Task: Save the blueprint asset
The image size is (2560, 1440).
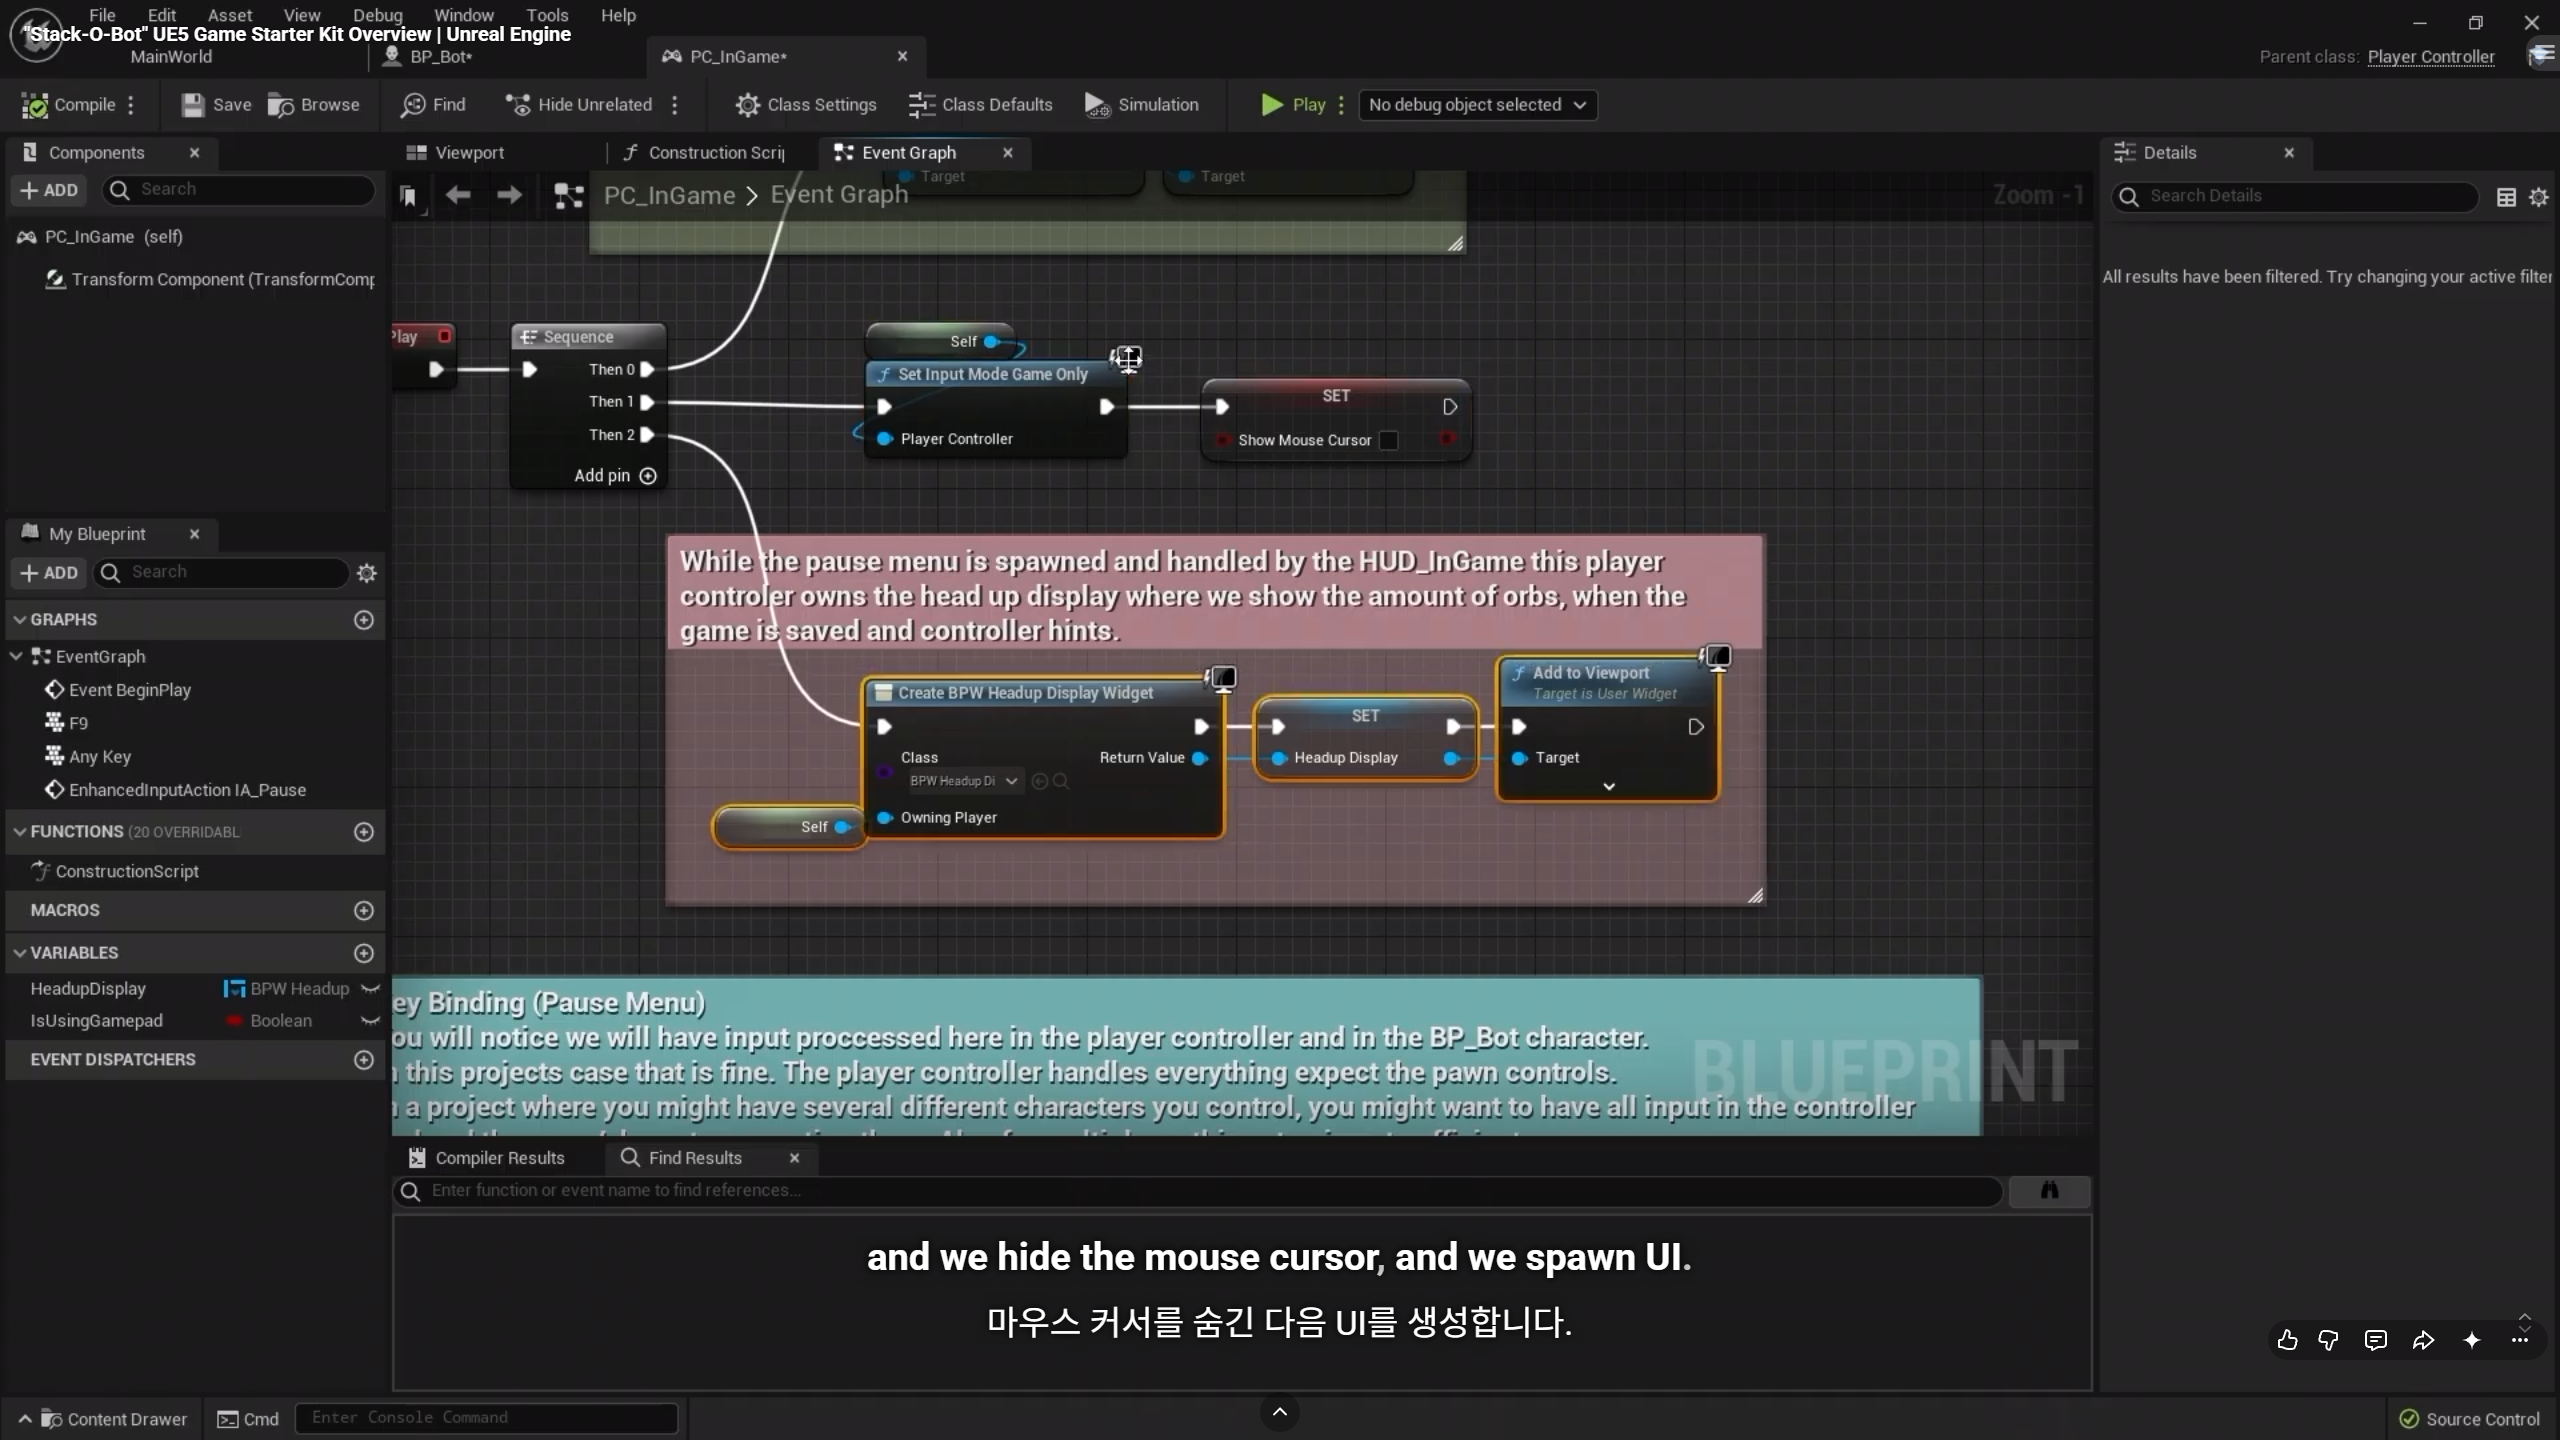Action: [216, 105]
